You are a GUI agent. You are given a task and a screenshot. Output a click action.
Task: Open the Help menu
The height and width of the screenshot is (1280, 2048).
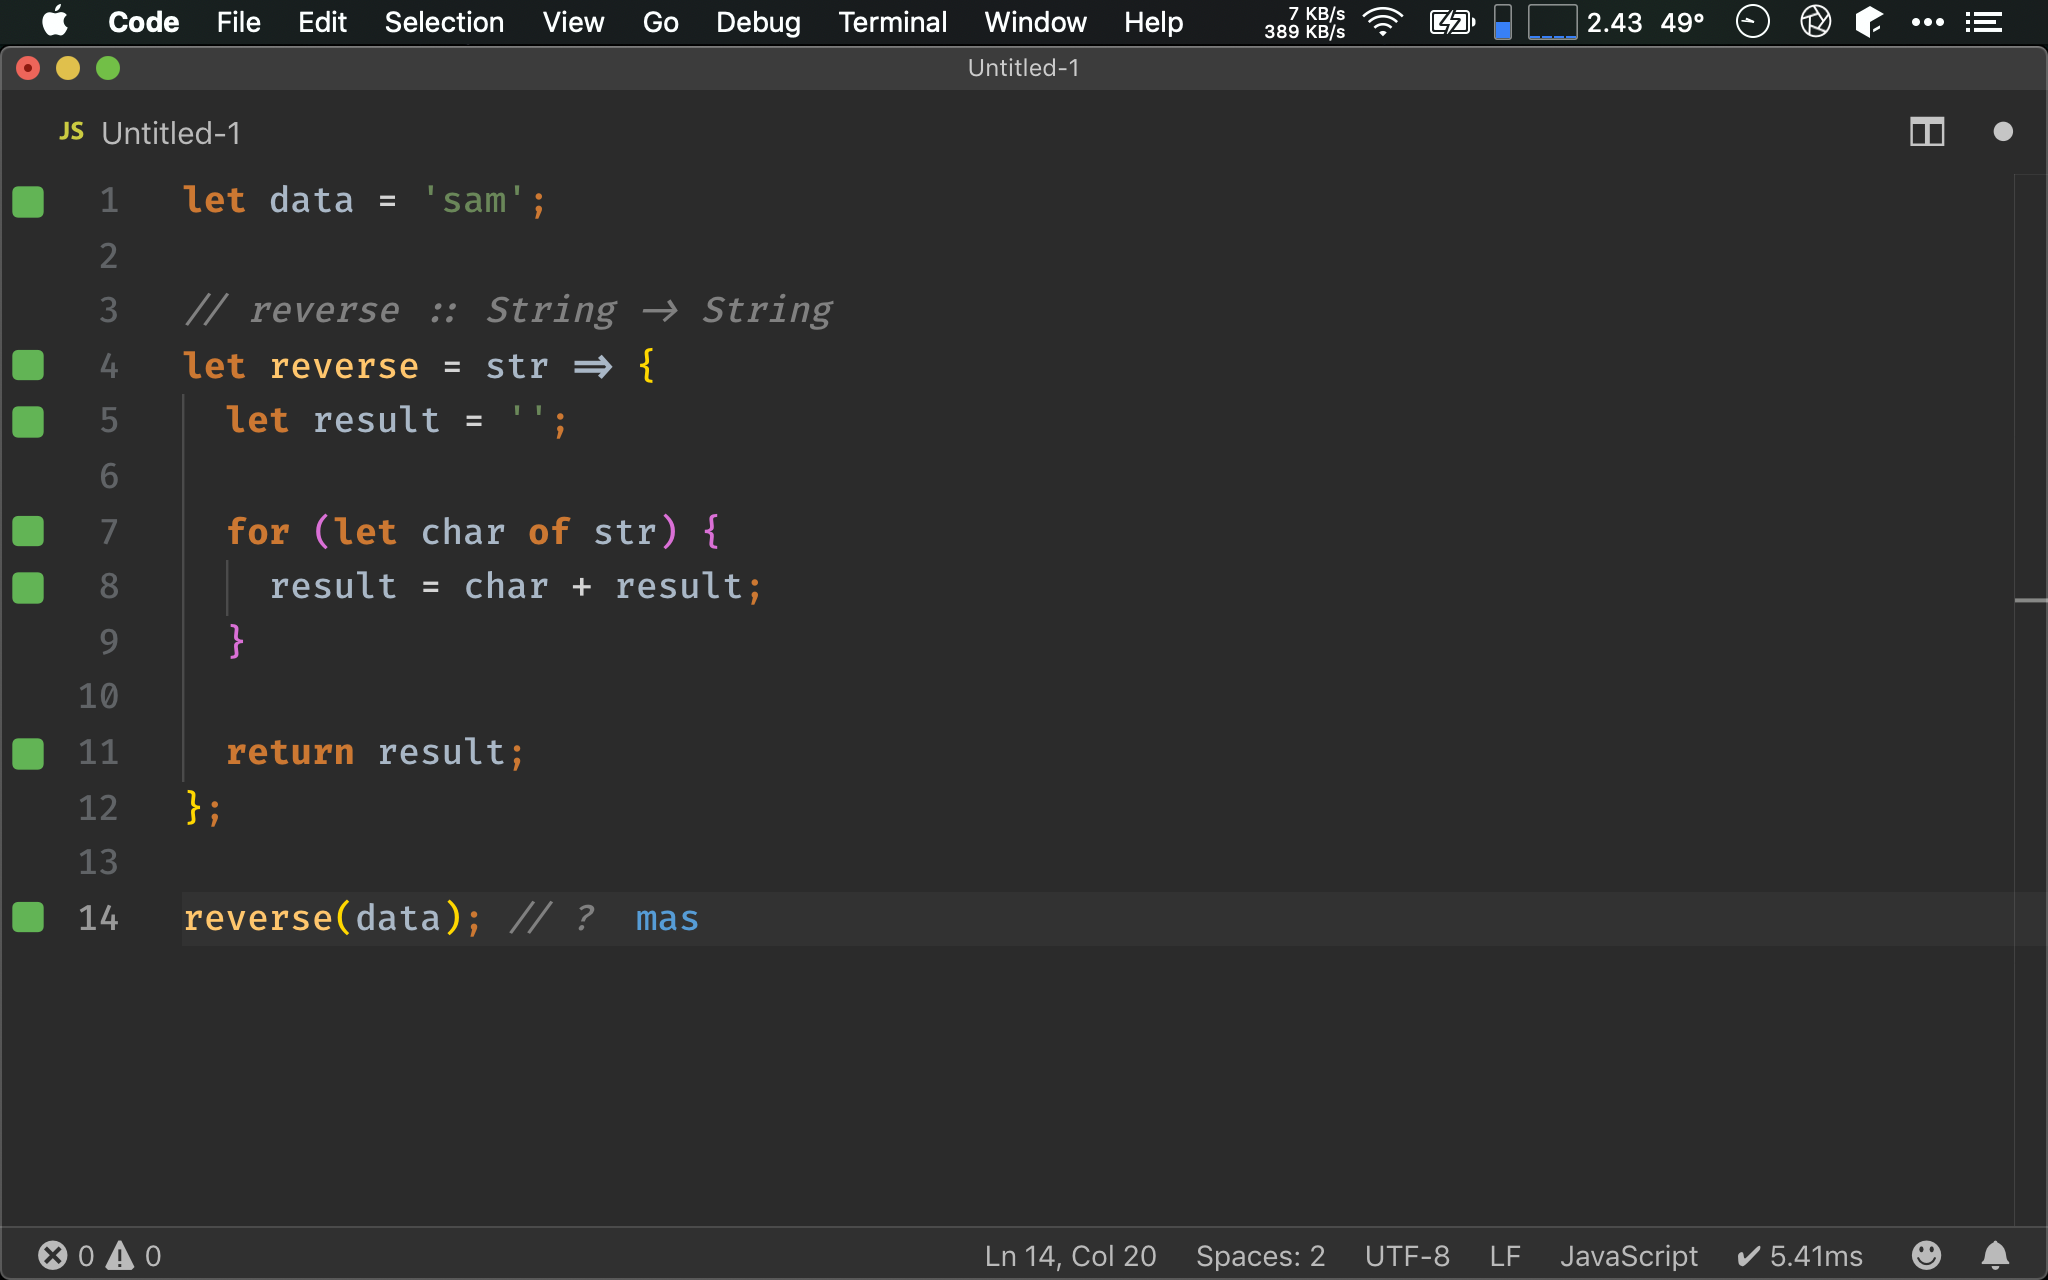pyautogui.click(x=1153, y=22)
